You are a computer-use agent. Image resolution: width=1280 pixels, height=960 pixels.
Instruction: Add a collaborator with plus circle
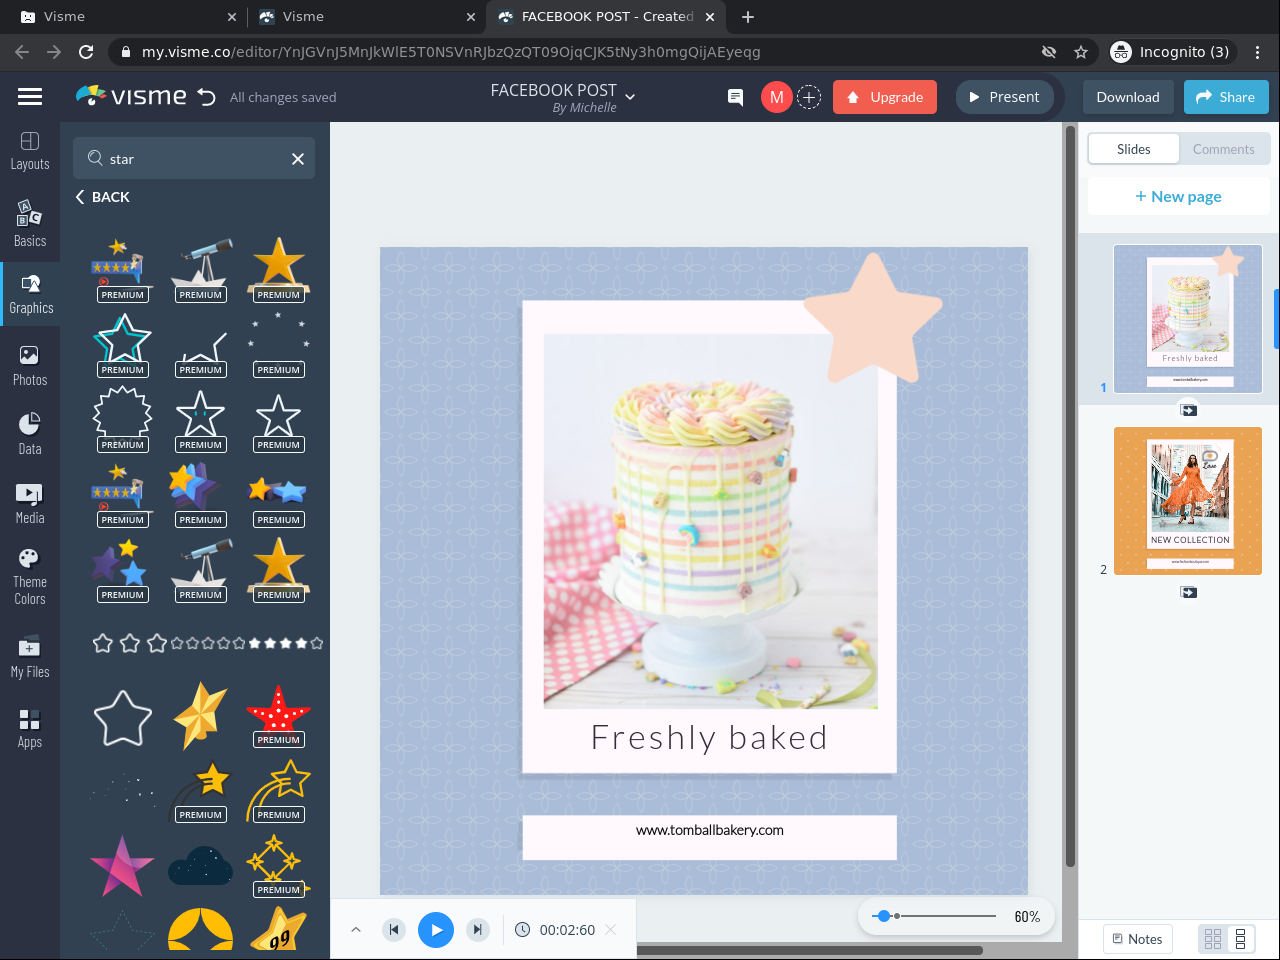click(x=809, y=97)
